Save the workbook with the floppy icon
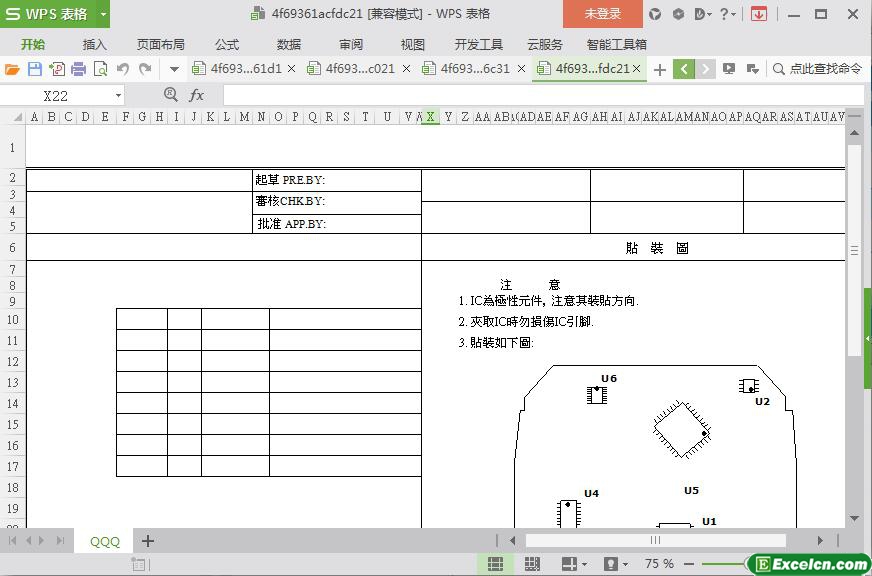The height and width of the screenshot is (576, 872). (34, 69)
